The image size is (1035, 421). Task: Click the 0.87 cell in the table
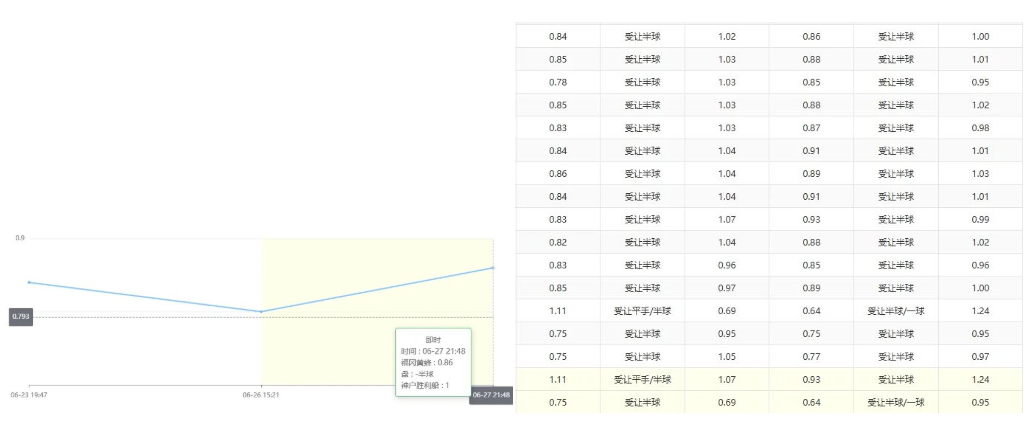tap(811, 128)
